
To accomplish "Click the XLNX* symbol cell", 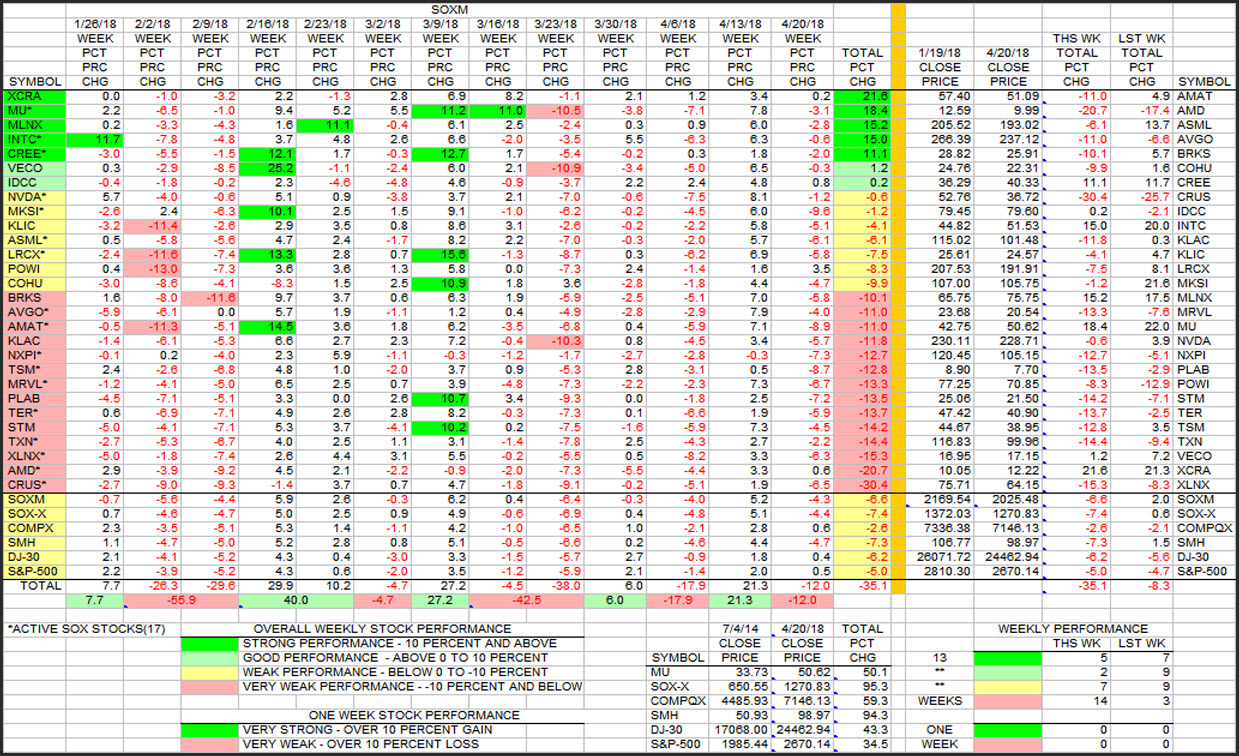I will pos(36,456).
